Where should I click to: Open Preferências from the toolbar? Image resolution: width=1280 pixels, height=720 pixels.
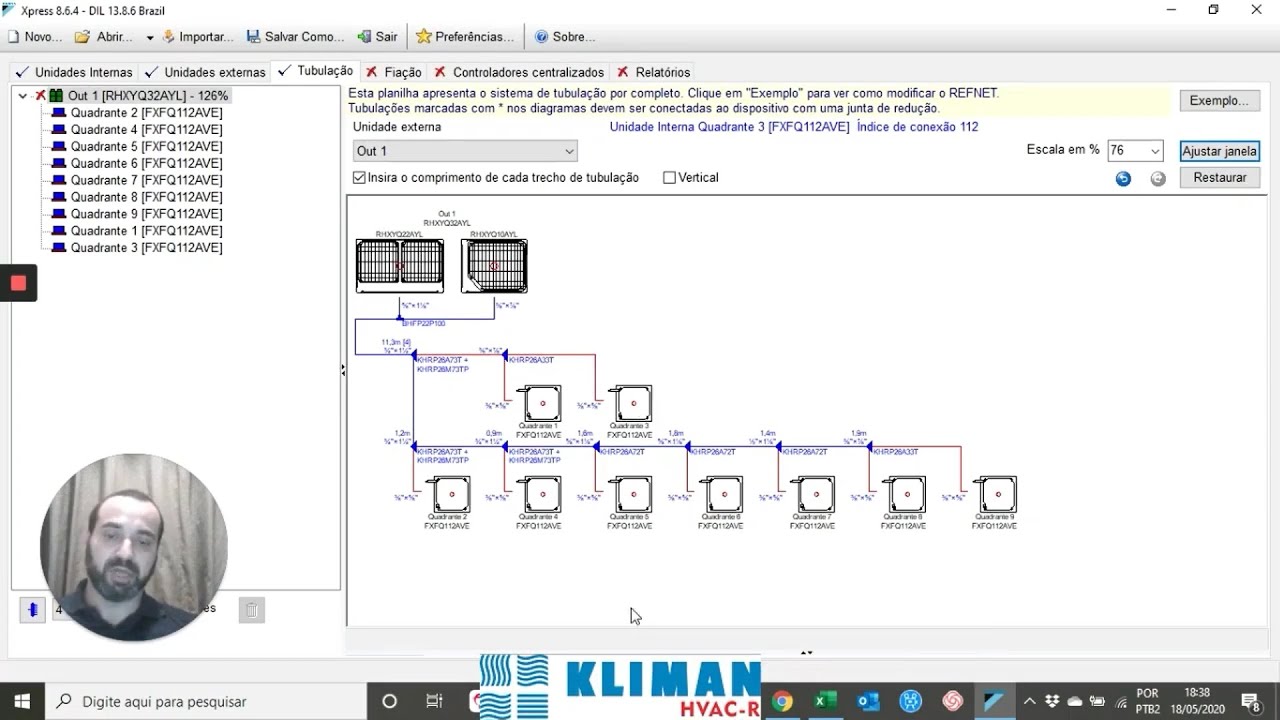(465, 36)
